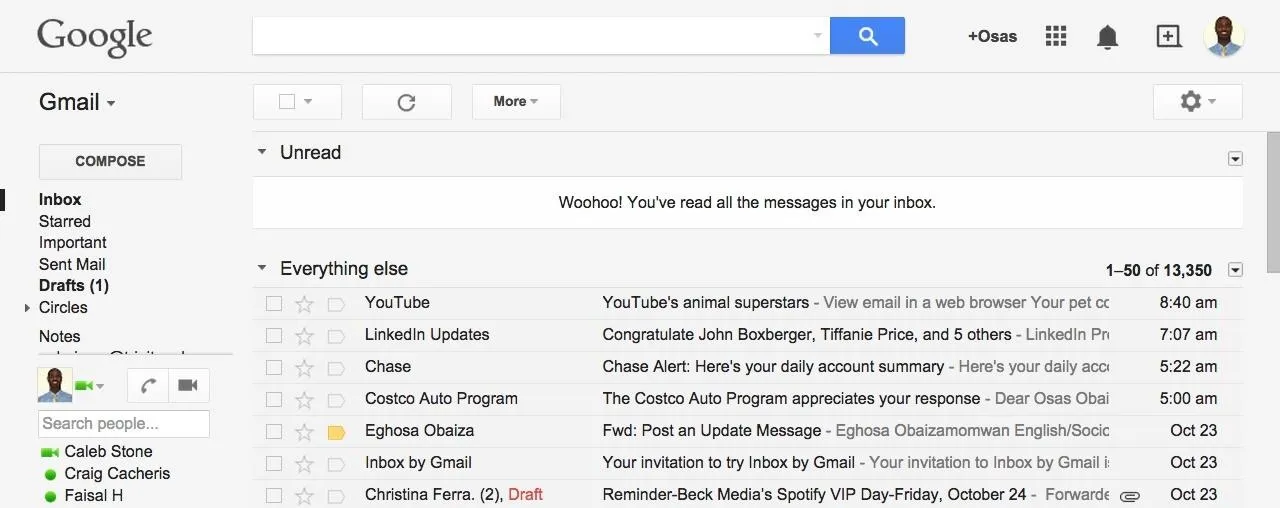Screen dimensions: 1280x508
Task: Mark Chase email as important
Action: coord(336,367)
